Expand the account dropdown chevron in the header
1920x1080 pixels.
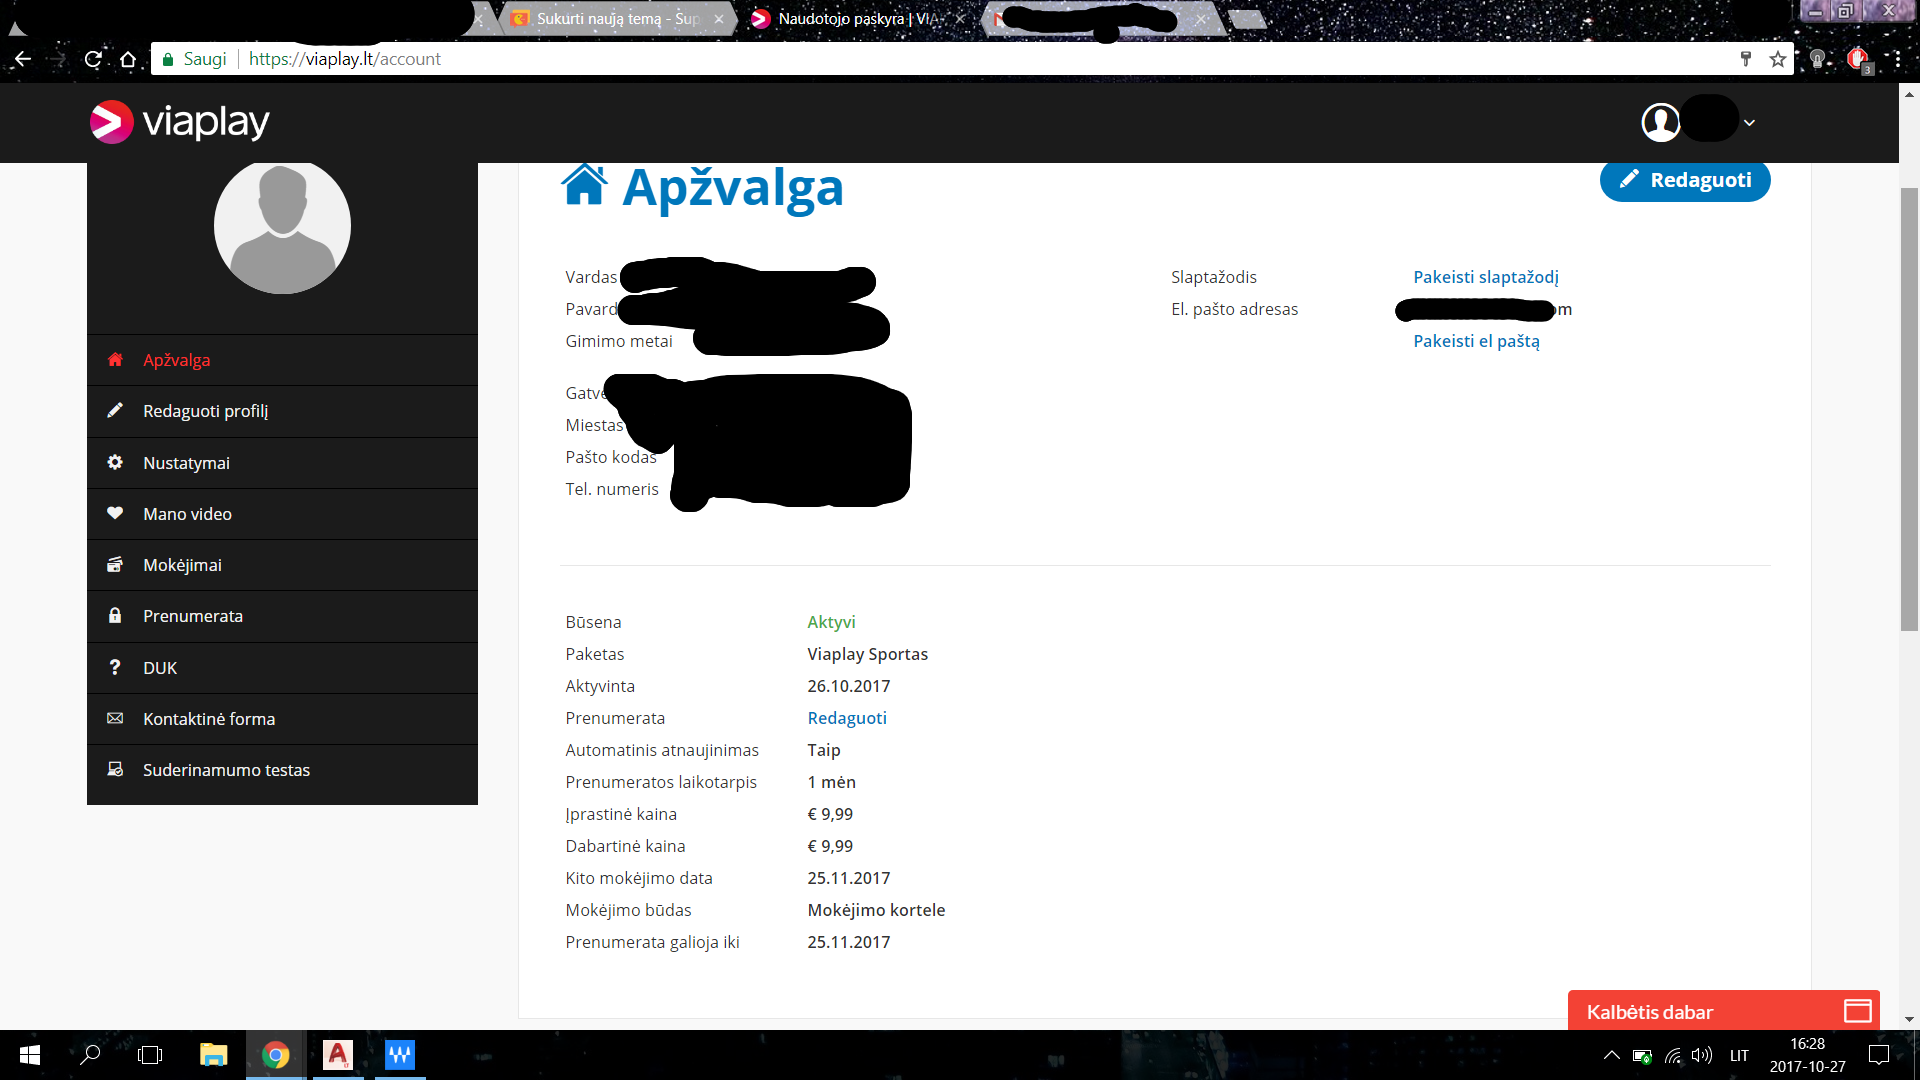tap(1749, 123)
